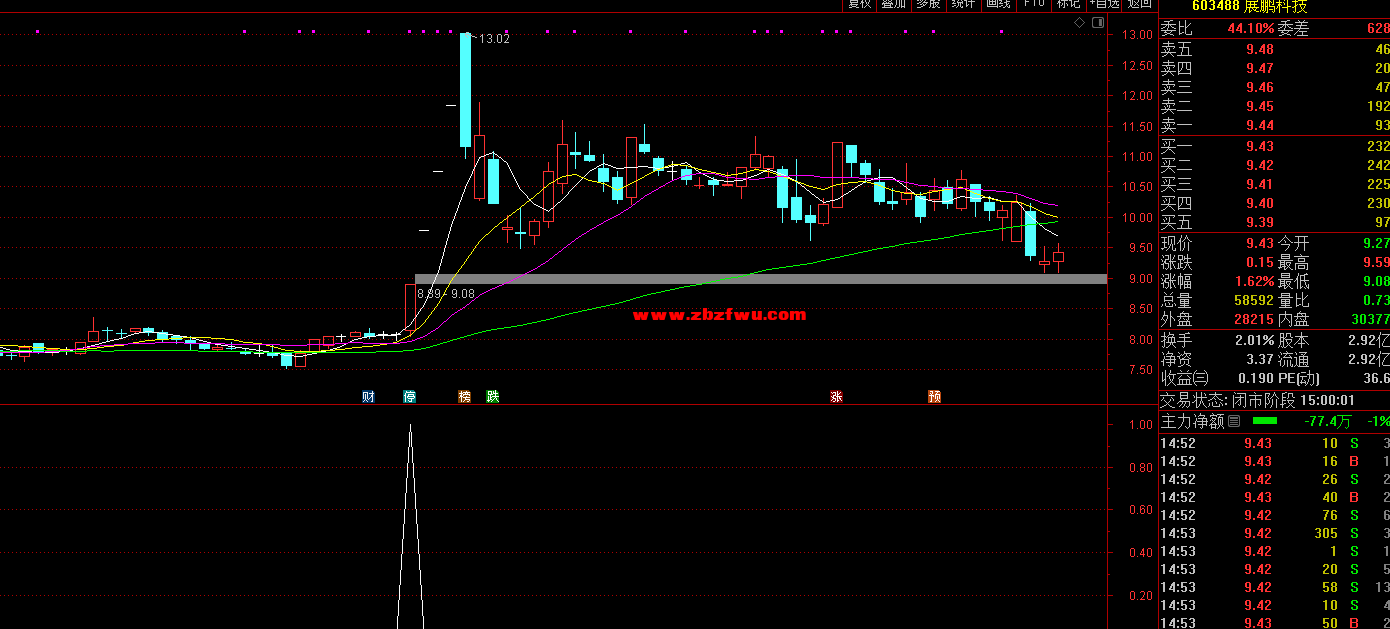The height and width of the screenshot is (629, 1390).
Task: Click the 财 info marker below the chart
Action: point(368,397)
